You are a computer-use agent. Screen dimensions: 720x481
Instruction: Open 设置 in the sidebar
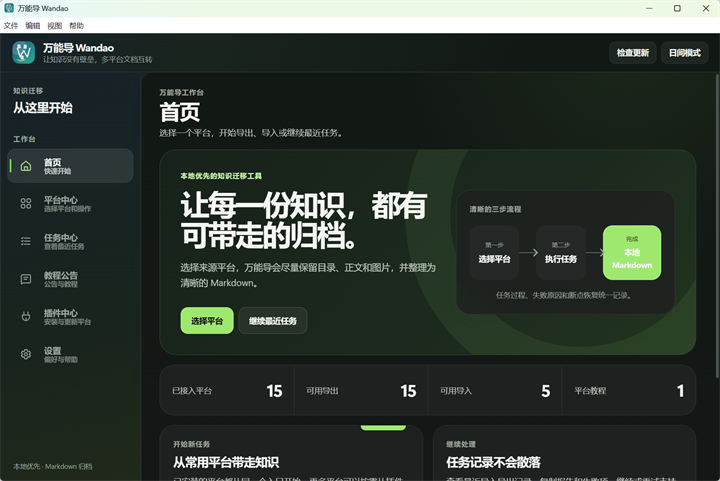[x=70, y=354]
